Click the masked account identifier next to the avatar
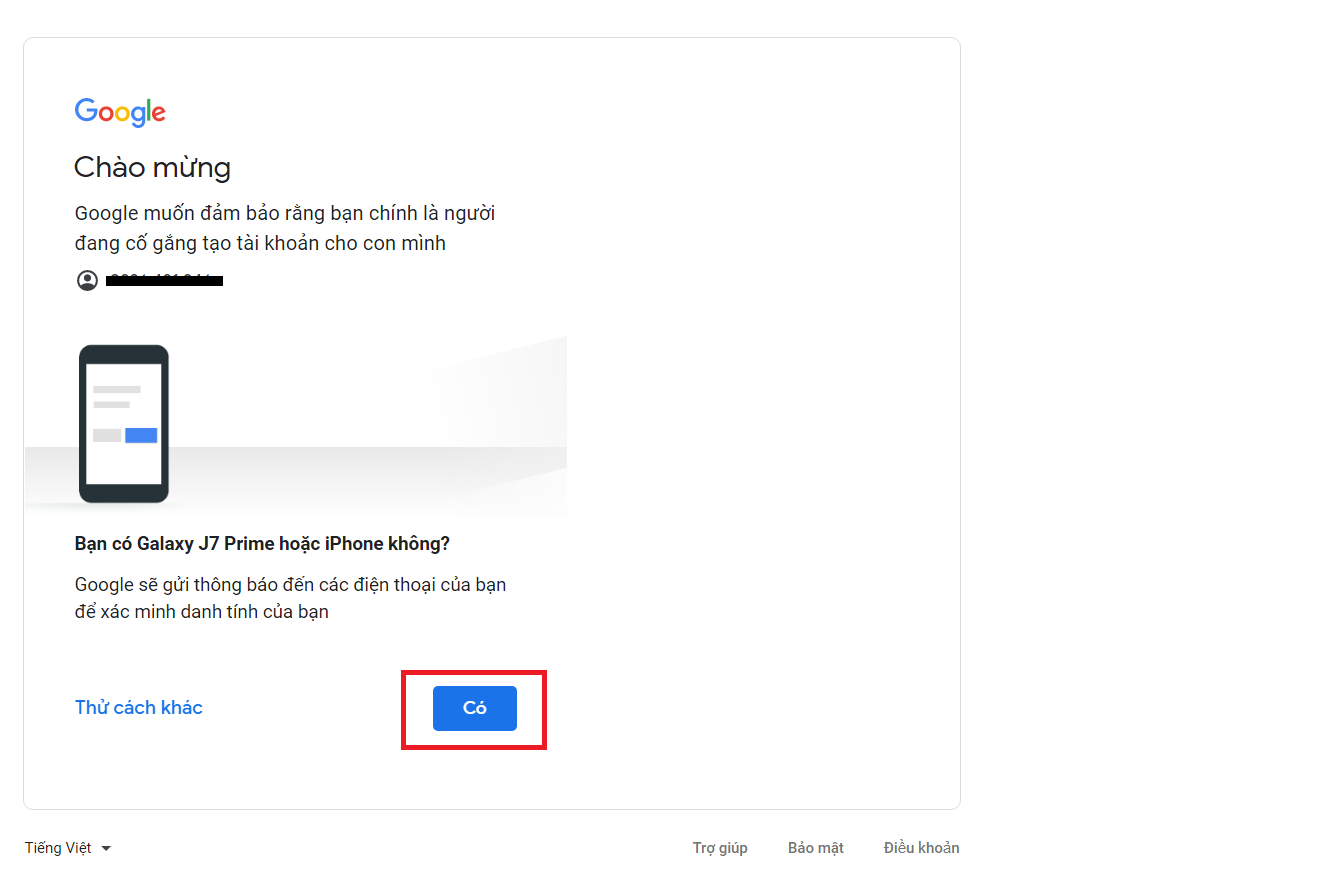Screen dimensions: 1330x880 [164, 281]
